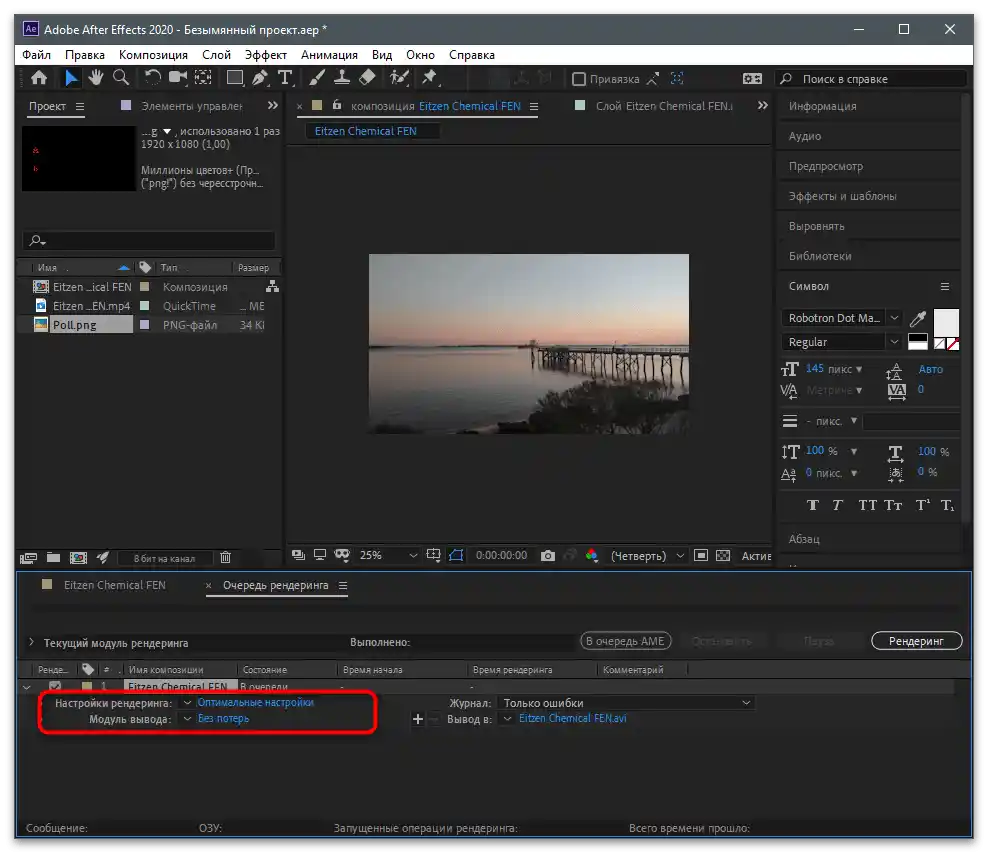Click the Project panel search field
Image resolution: width=988 pixels, height=853 pixels.
tap(149, 240)
